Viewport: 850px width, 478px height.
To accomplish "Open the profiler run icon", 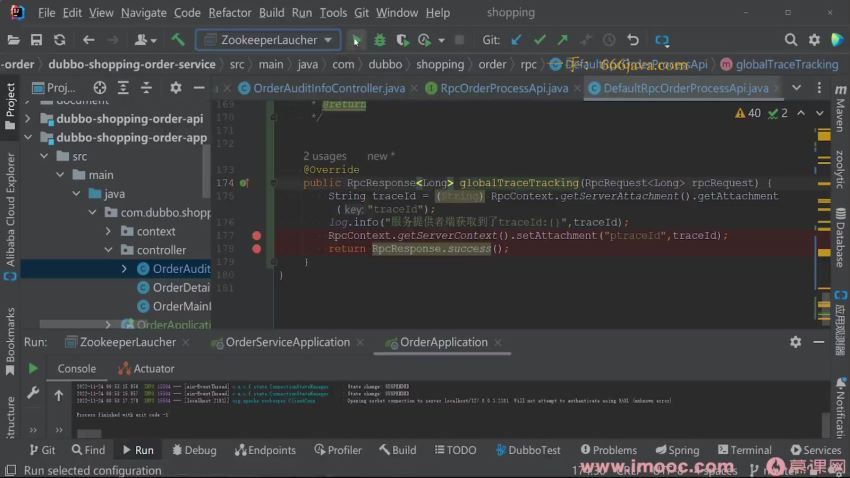I will [x=424, y=40].
